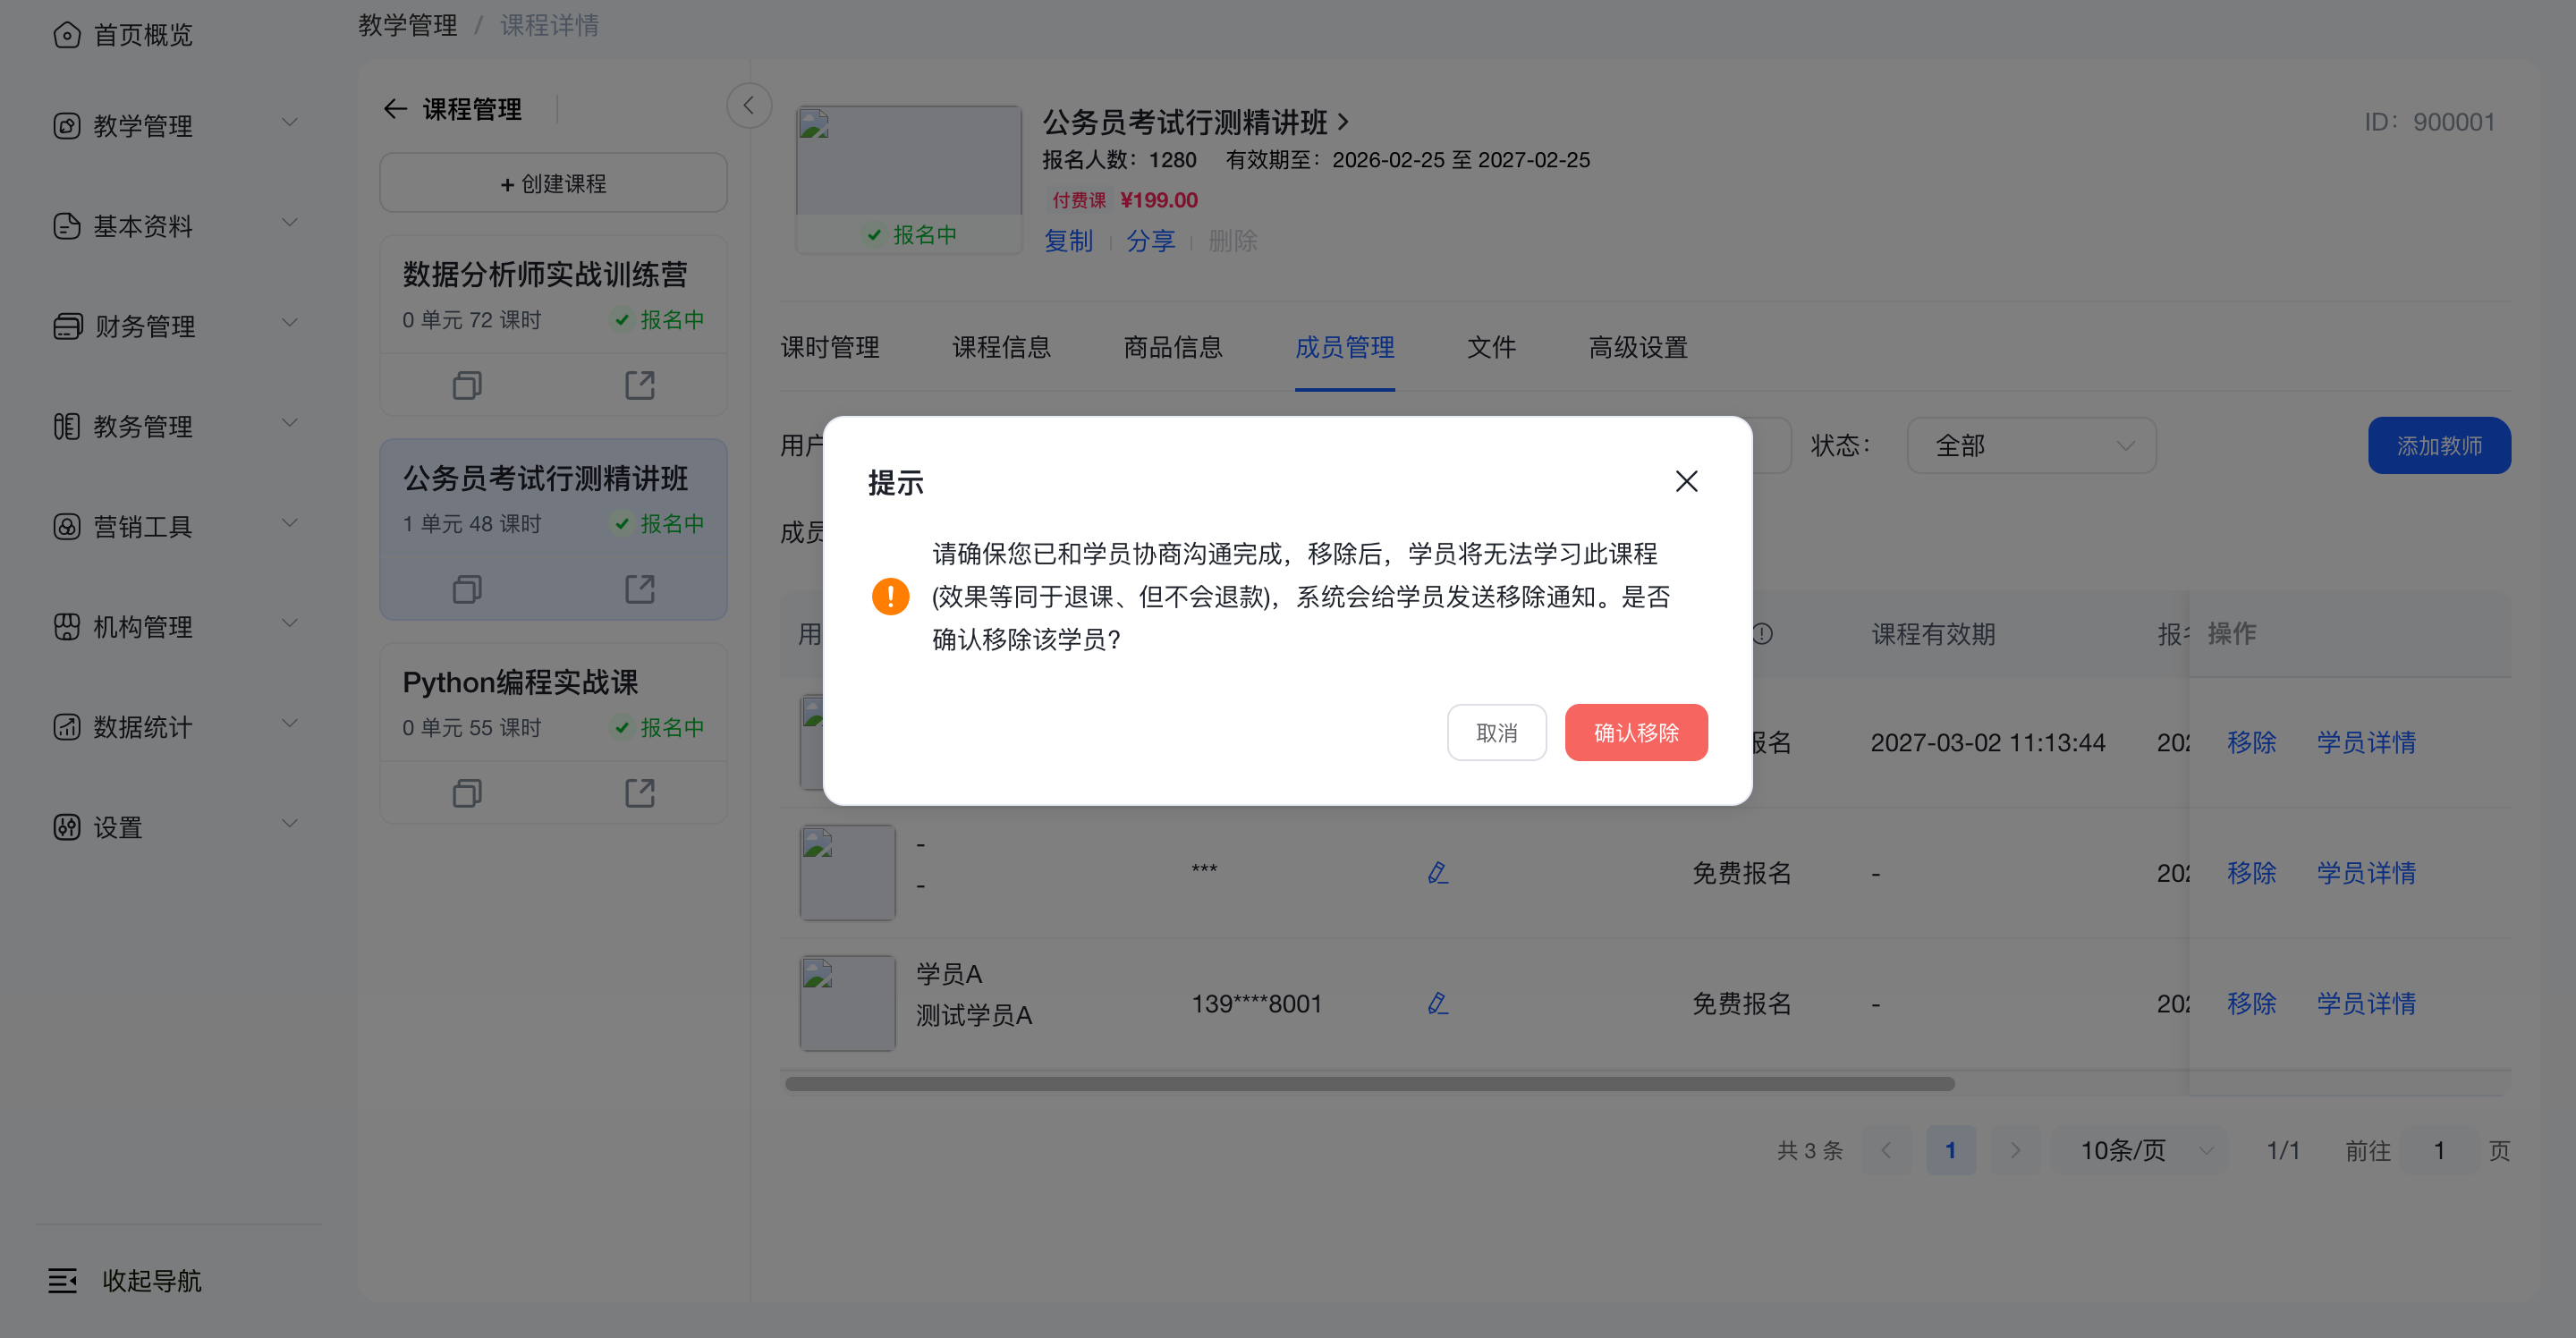Copy icon on 公务员考试行测精讲班 card

(467, 589)
